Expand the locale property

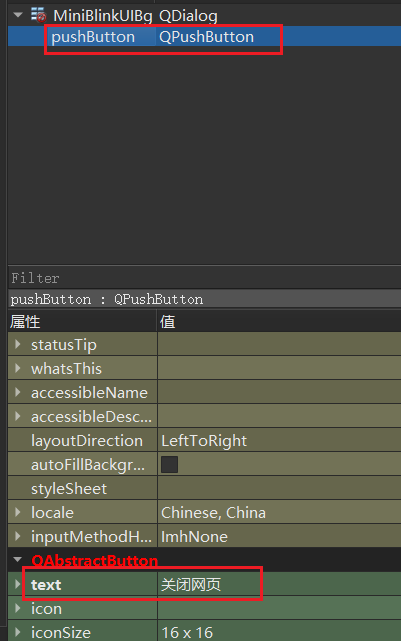[x=18, y=512]
